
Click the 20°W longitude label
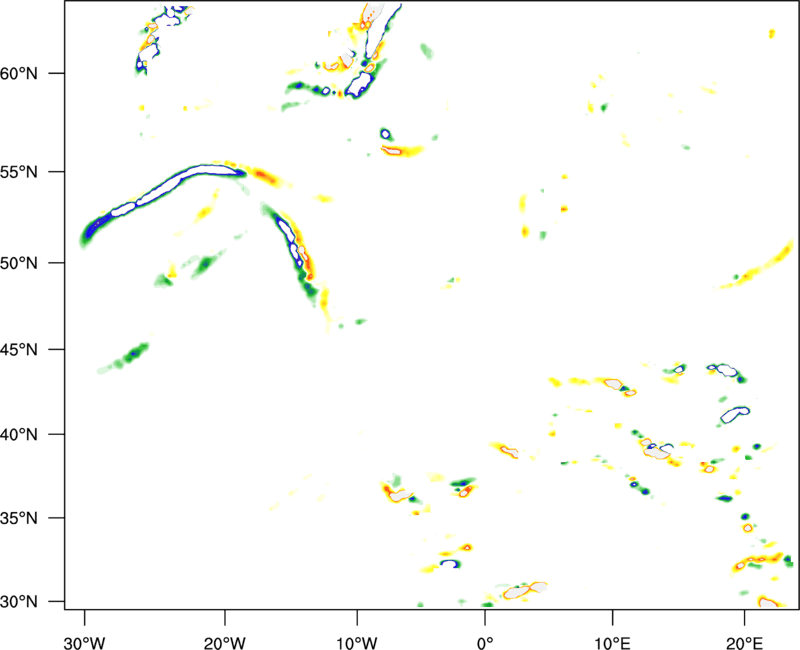225,643
